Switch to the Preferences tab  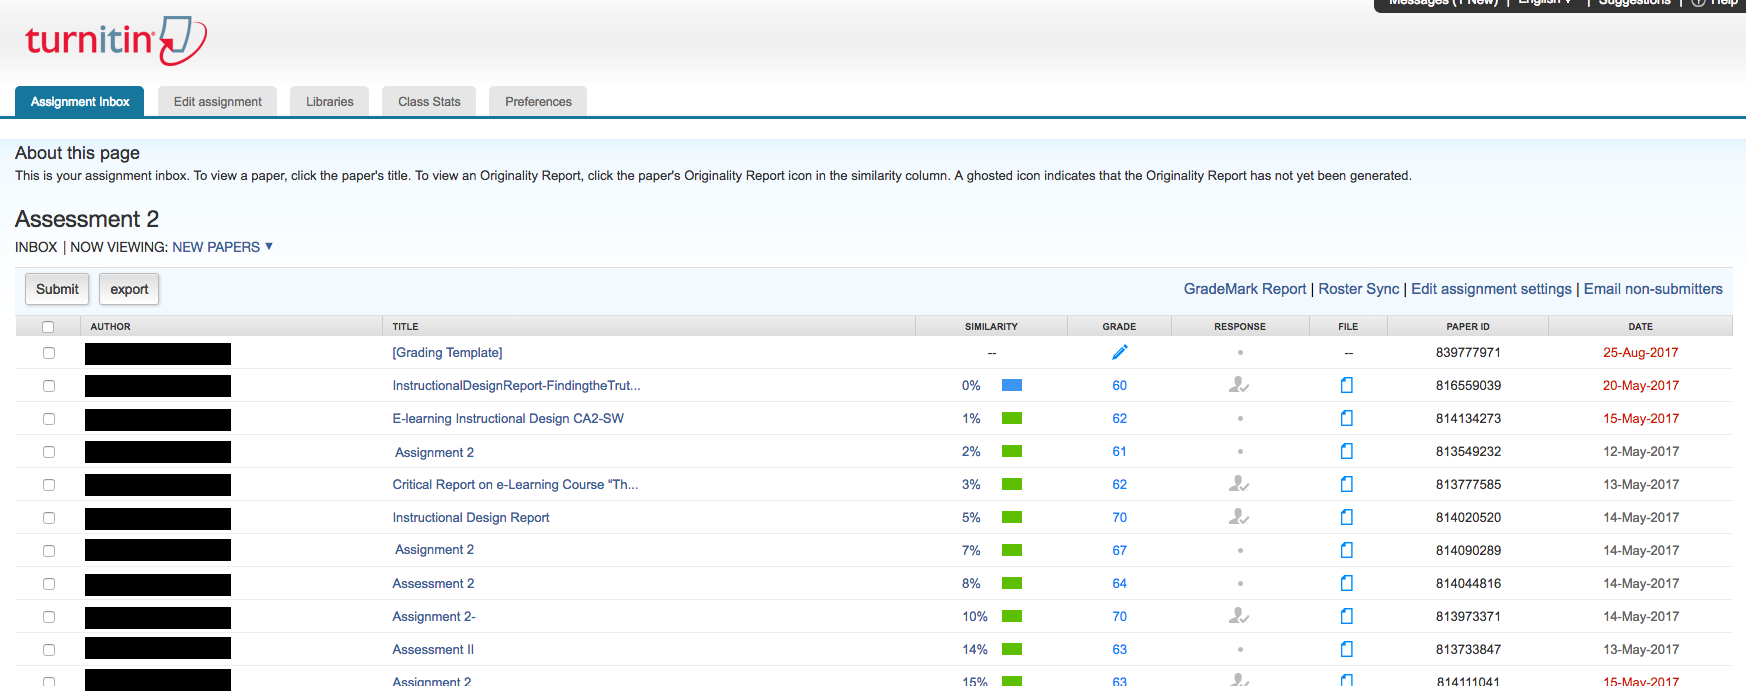pyautogui.click(x=538, y=102)
